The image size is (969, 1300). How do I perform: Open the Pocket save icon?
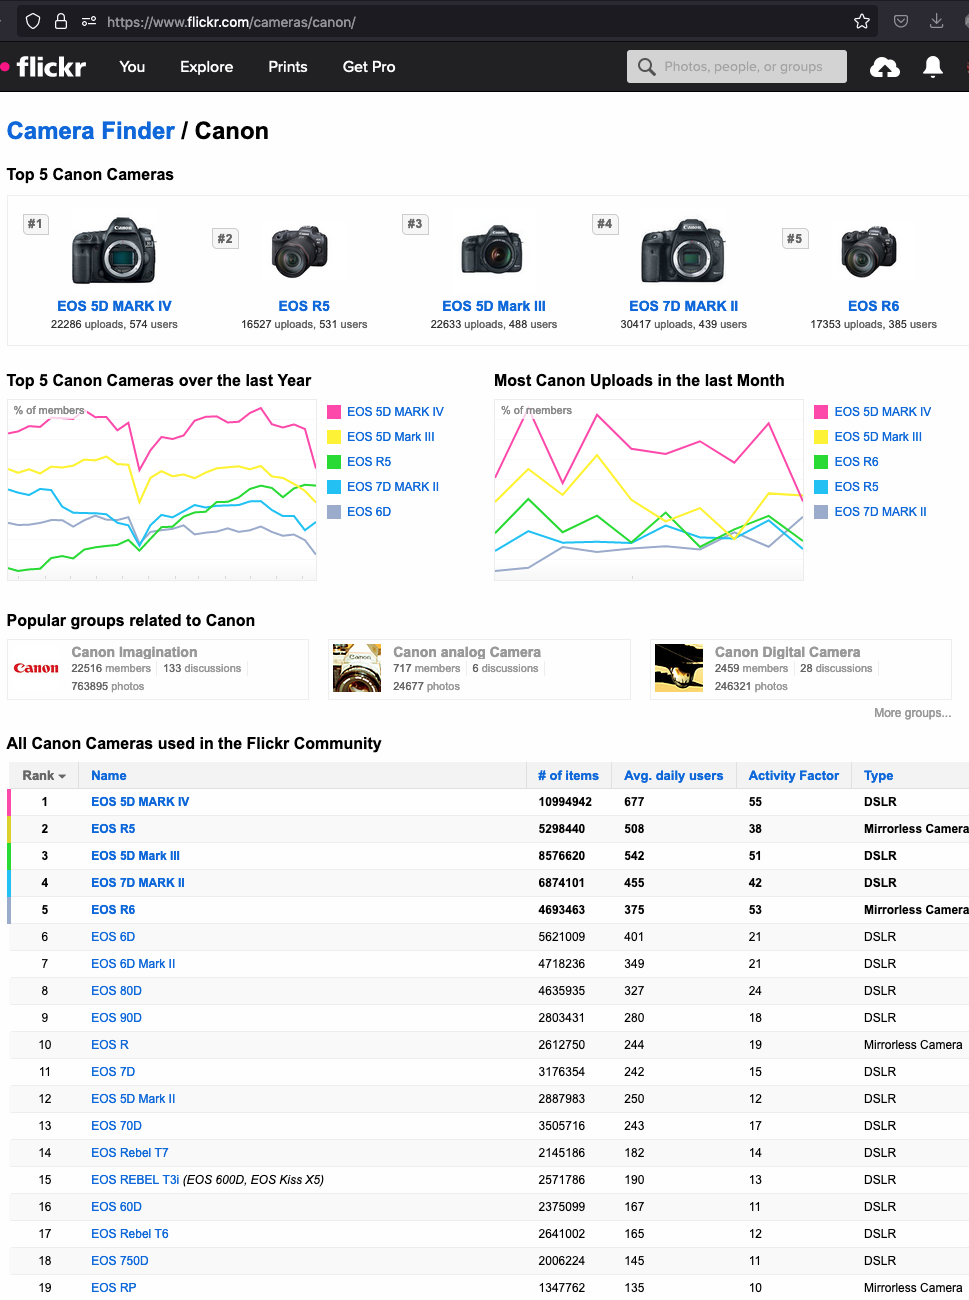click(901, 21)
